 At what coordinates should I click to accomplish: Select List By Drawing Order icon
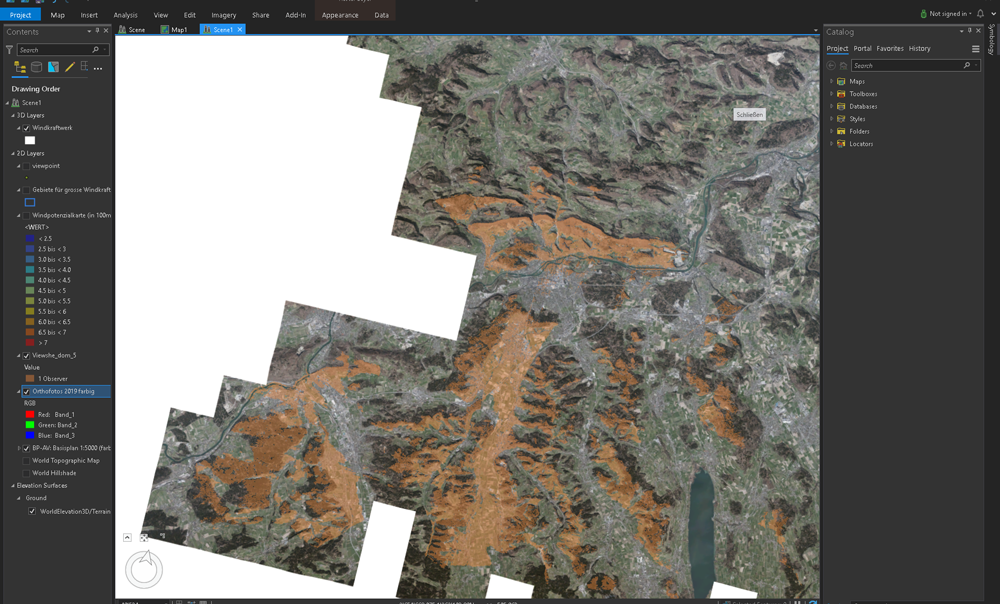pyautogui.click(x=20, y=67)
